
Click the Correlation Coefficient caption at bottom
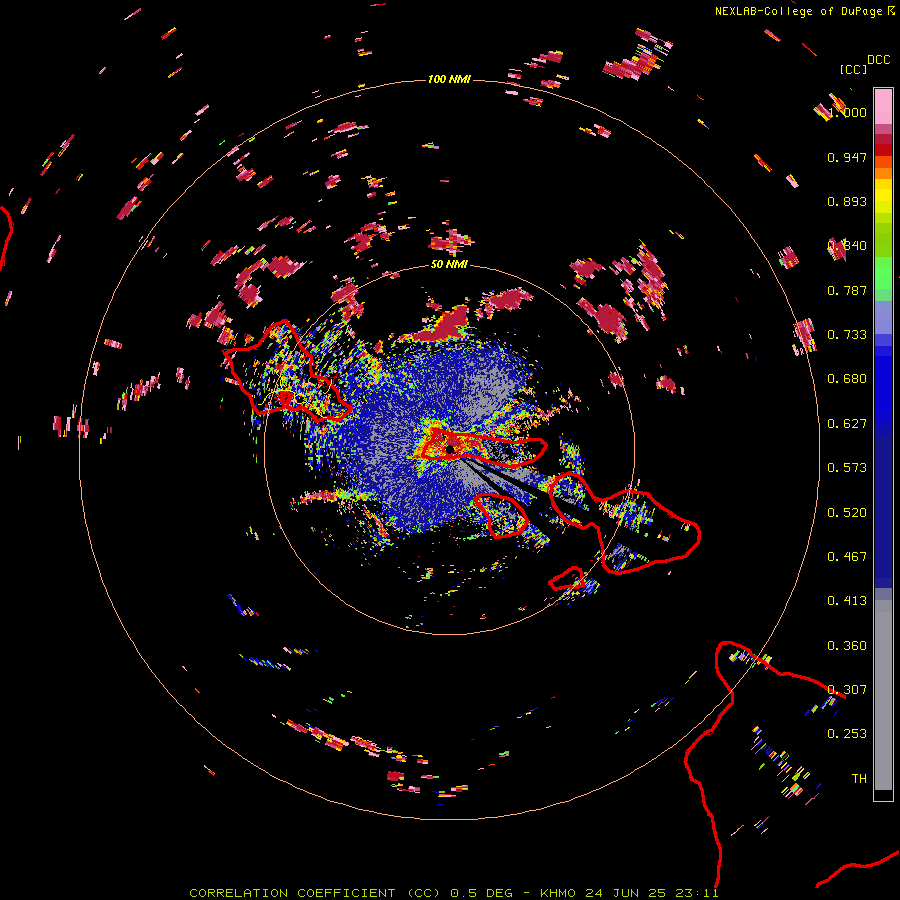coord(453,893)
